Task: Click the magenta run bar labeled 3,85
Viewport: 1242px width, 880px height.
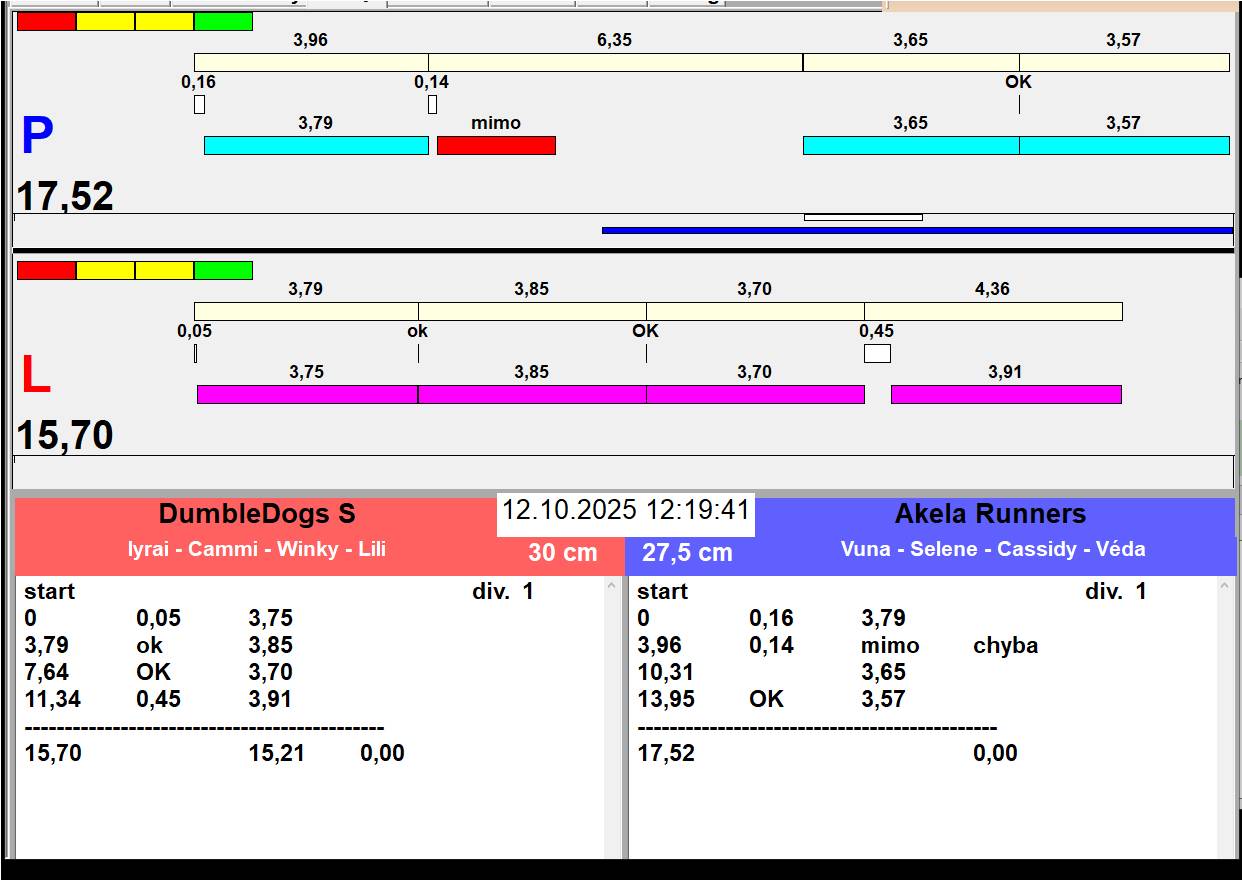Action: click(532, 394)
